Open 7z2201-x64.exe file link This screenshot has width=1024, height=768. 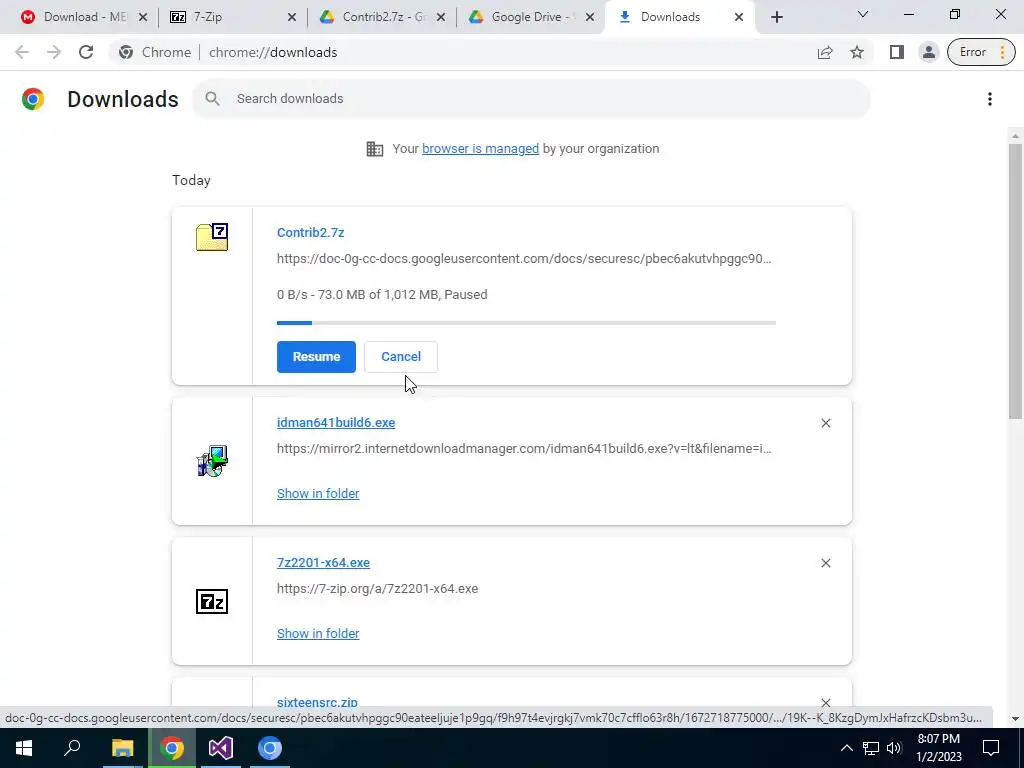(x=323, y=562)
